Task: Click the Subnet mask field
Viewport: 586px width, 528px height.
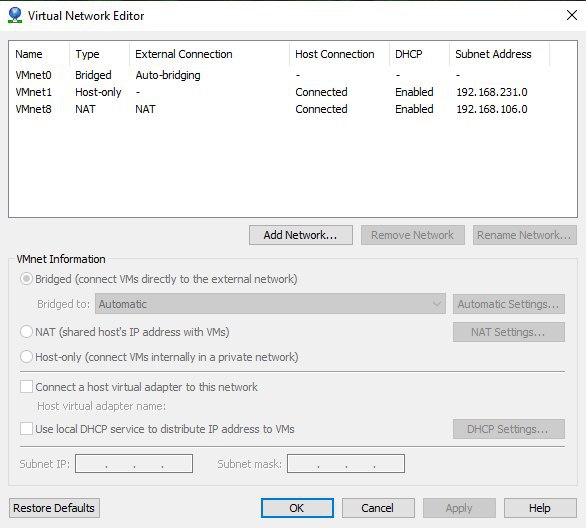Action: pyautogui.click(x=346, y=463)
